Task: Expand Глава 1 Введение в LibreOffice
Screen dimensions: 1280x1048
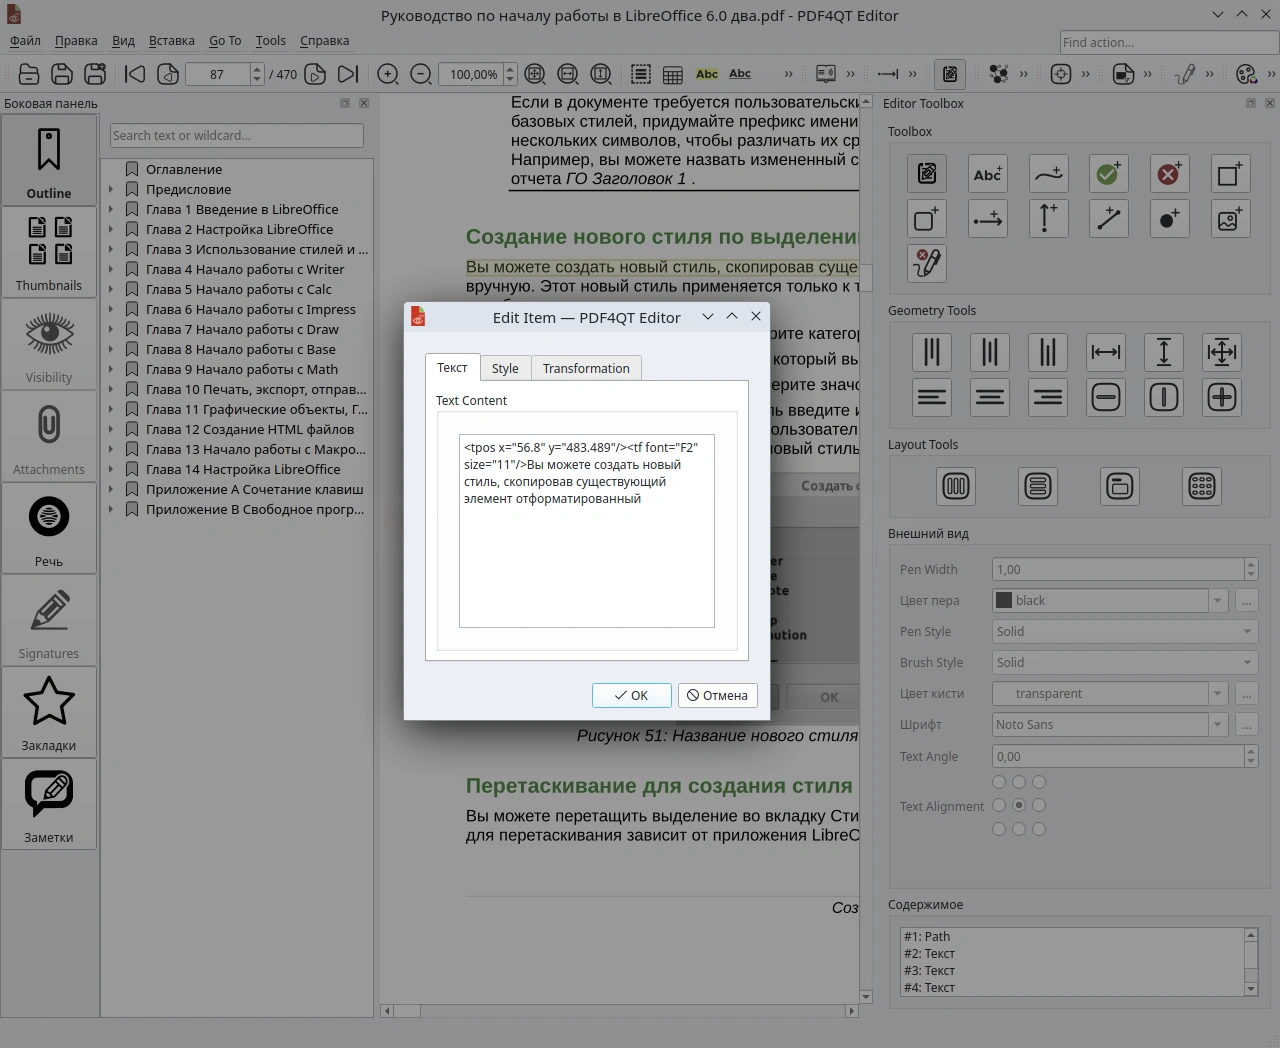Action: point(111,209)
